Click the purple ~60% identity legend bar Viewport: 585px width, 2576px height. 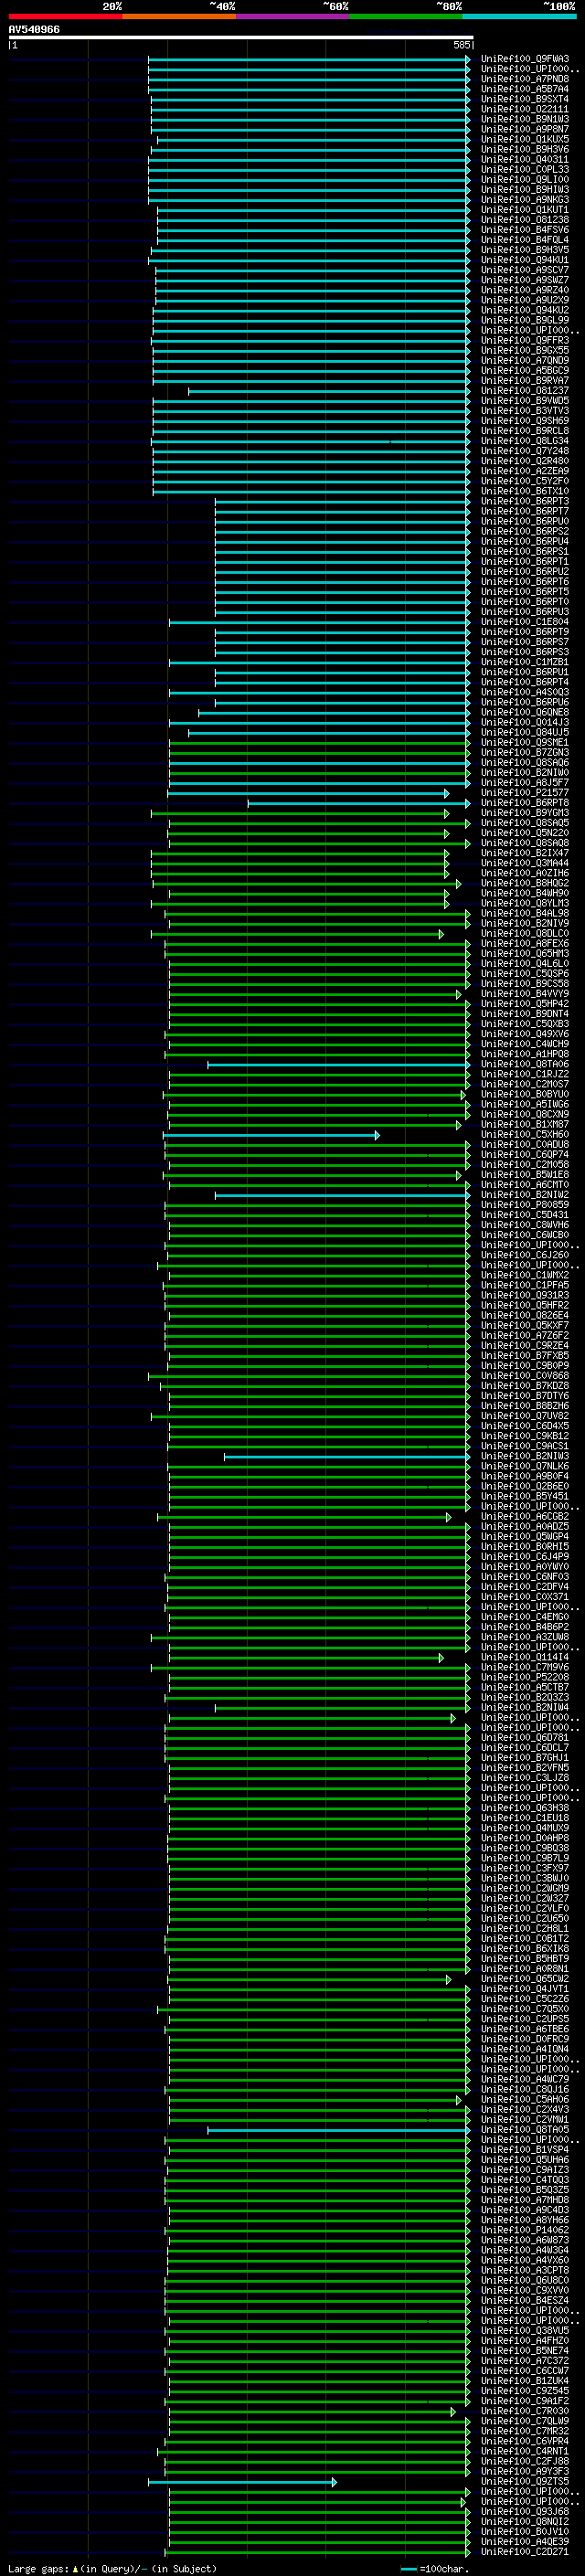[293, 16]
